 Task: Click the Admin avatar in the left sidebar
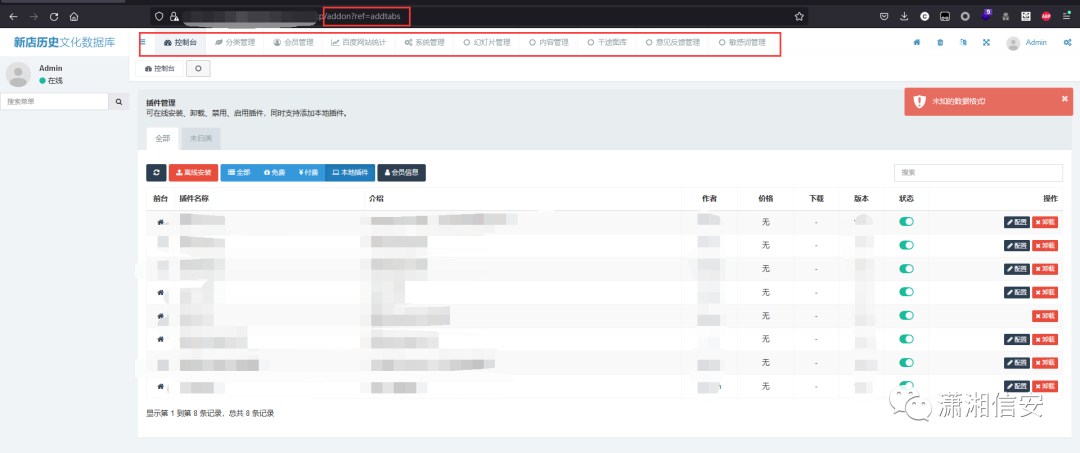(x=18, y=74)
